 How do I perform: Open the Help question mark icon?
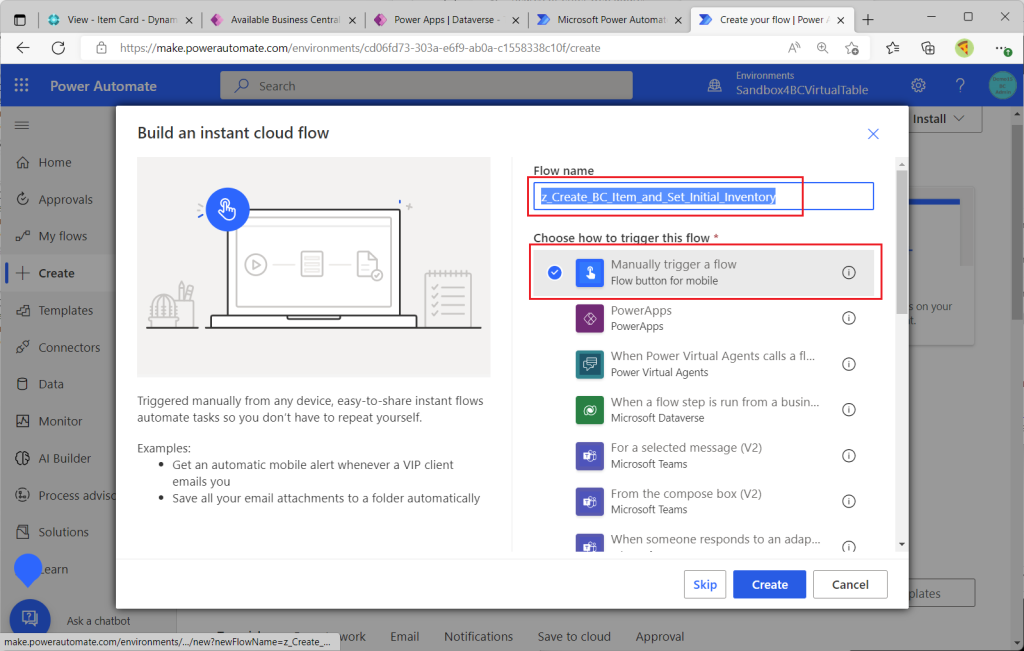(x=959, y=85)
